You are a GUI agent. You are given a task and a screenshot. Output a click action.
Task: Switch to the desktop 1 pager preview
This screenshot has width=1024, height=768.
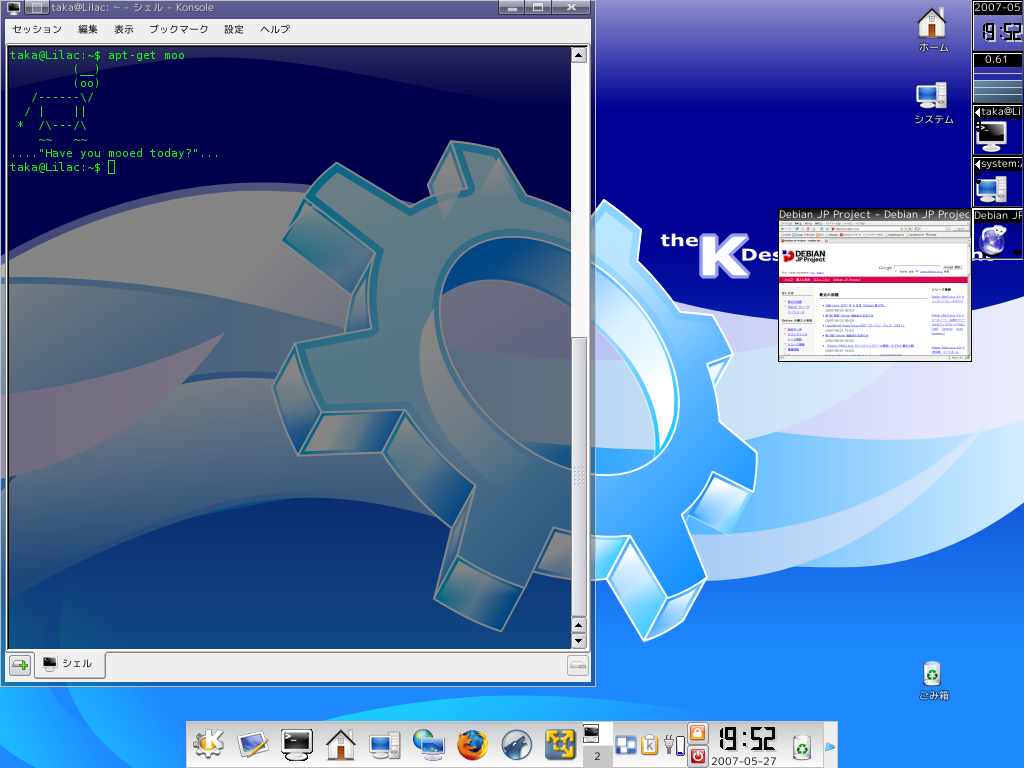click(597, 734)
